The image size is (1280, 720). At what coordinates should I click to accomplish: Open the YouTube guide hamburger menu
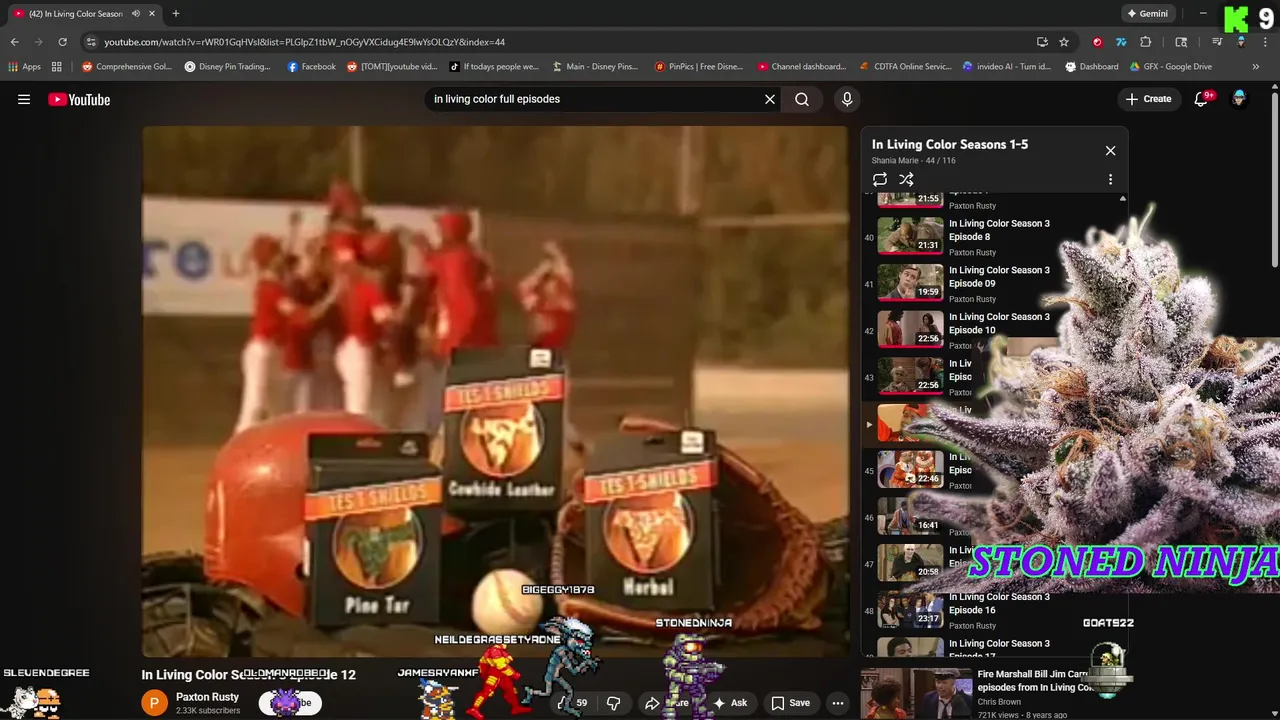24,99
